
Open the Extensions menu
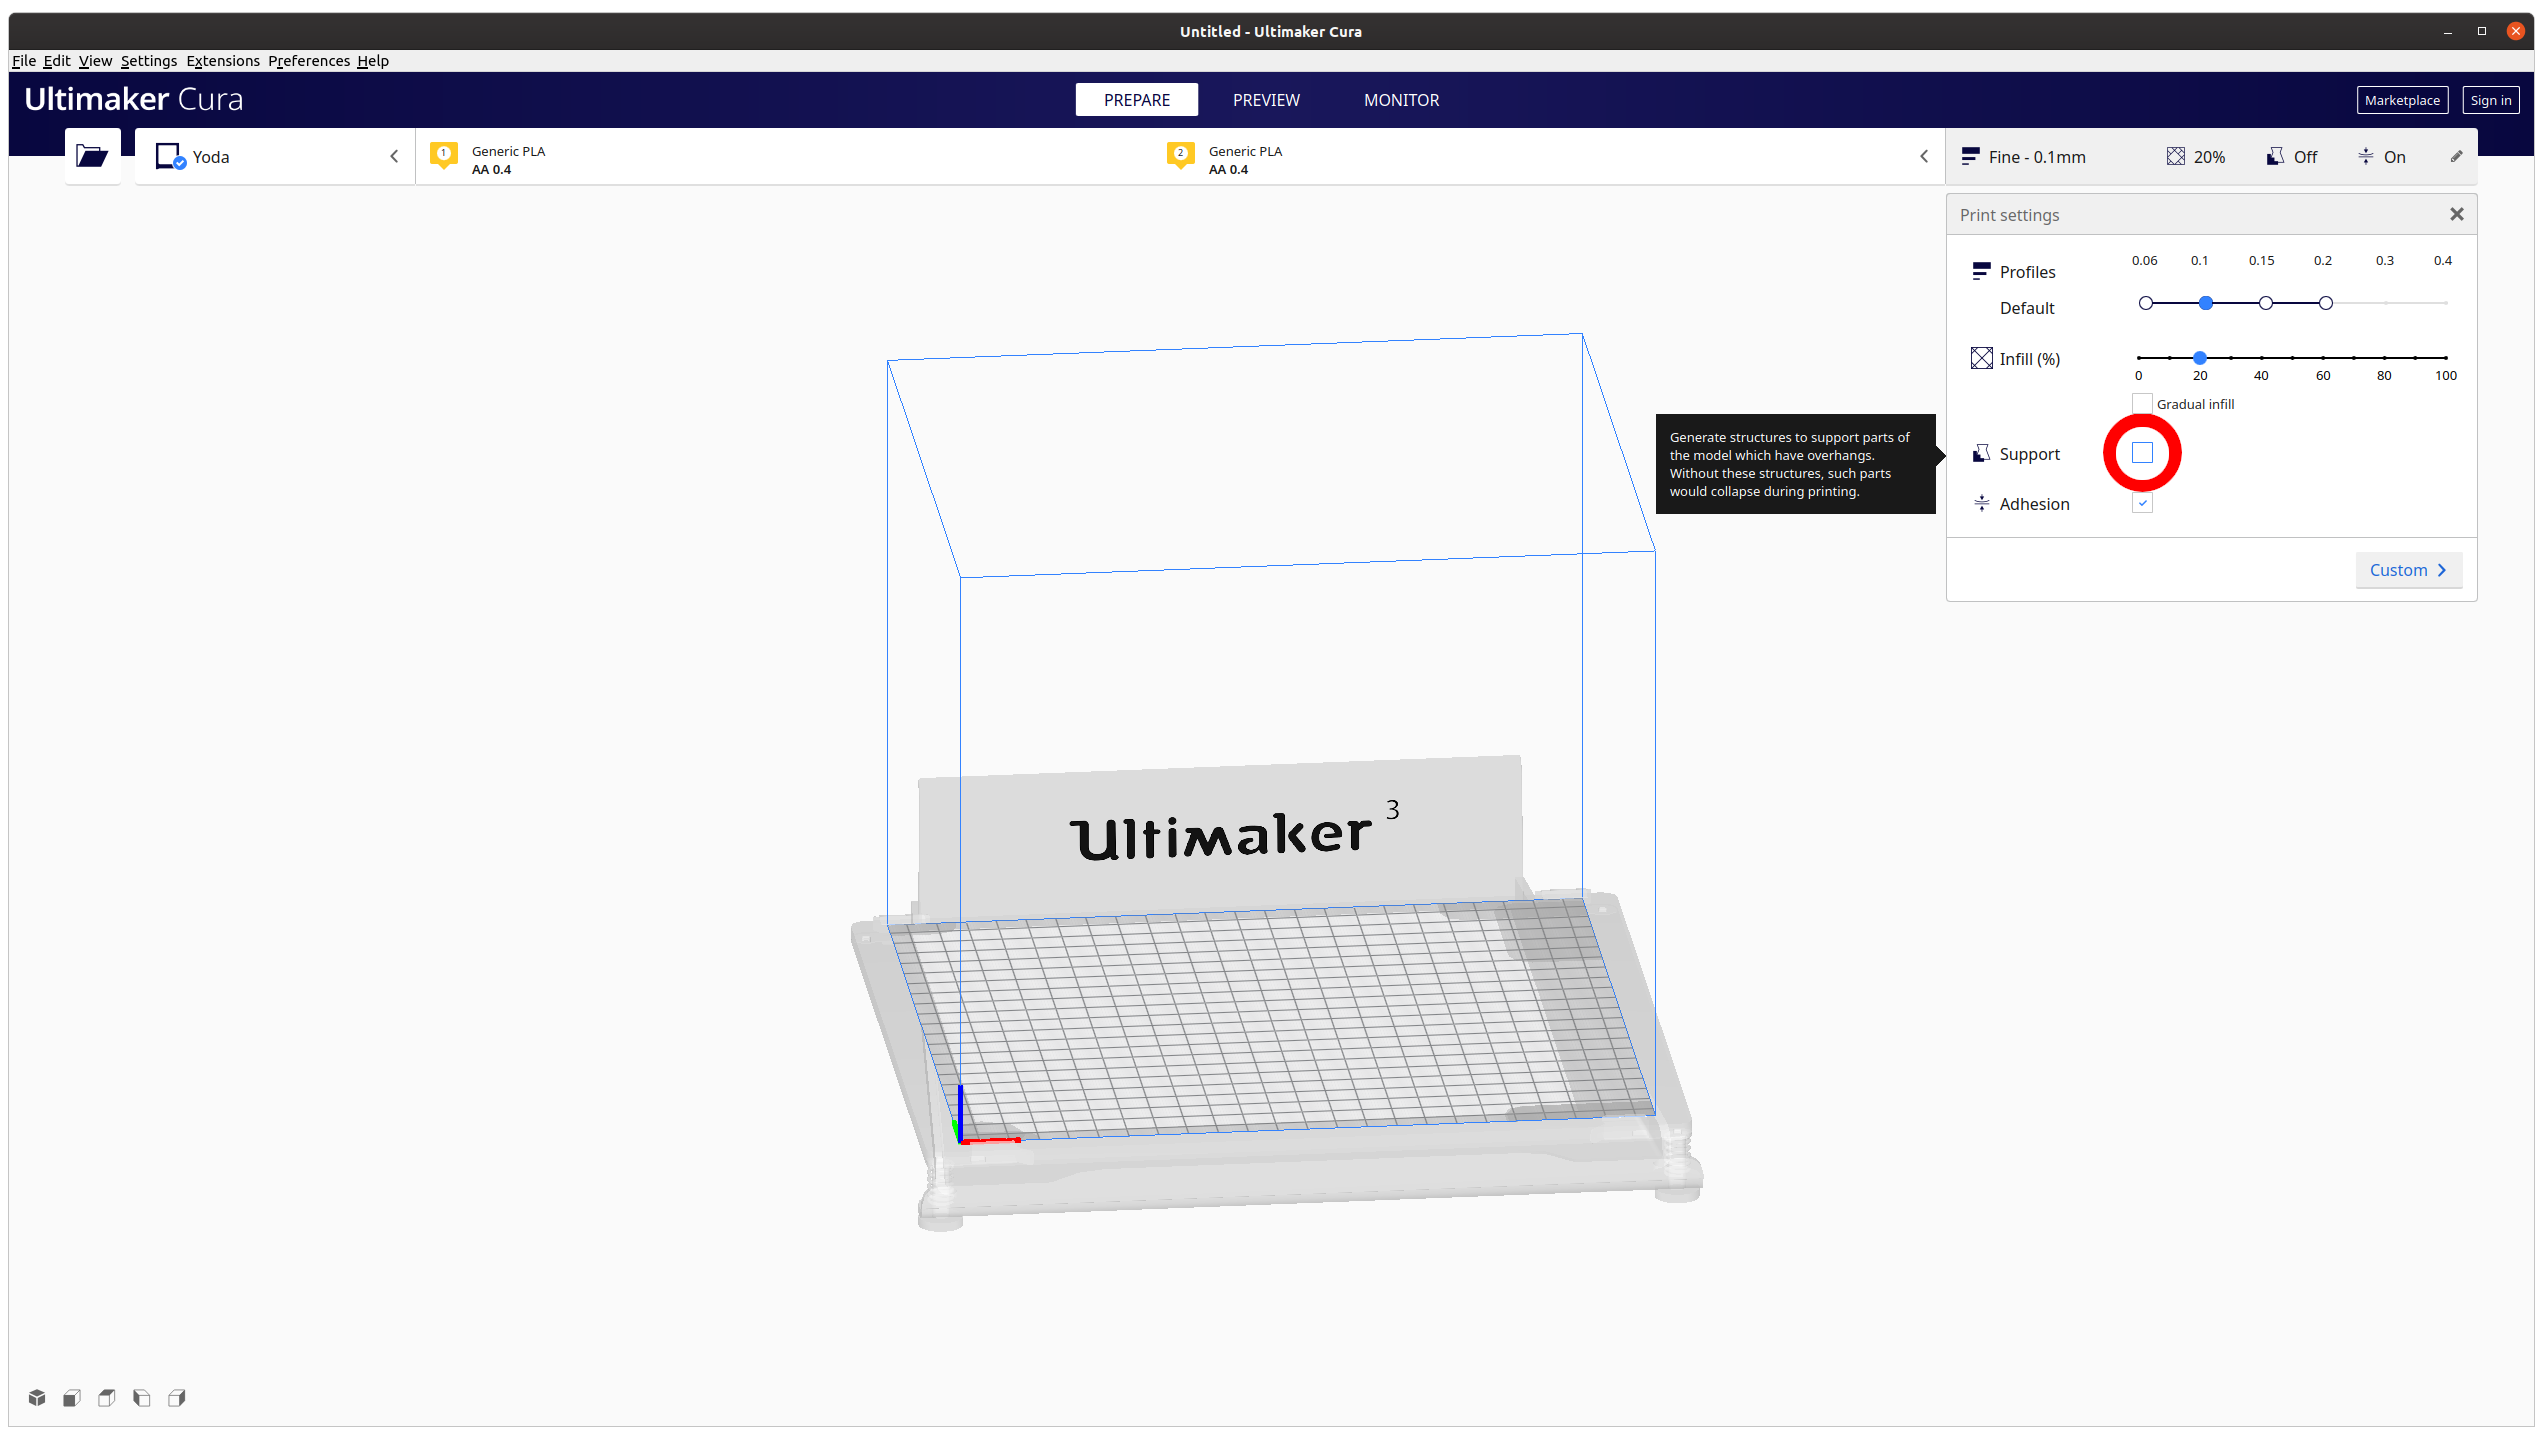click(222, 61)
